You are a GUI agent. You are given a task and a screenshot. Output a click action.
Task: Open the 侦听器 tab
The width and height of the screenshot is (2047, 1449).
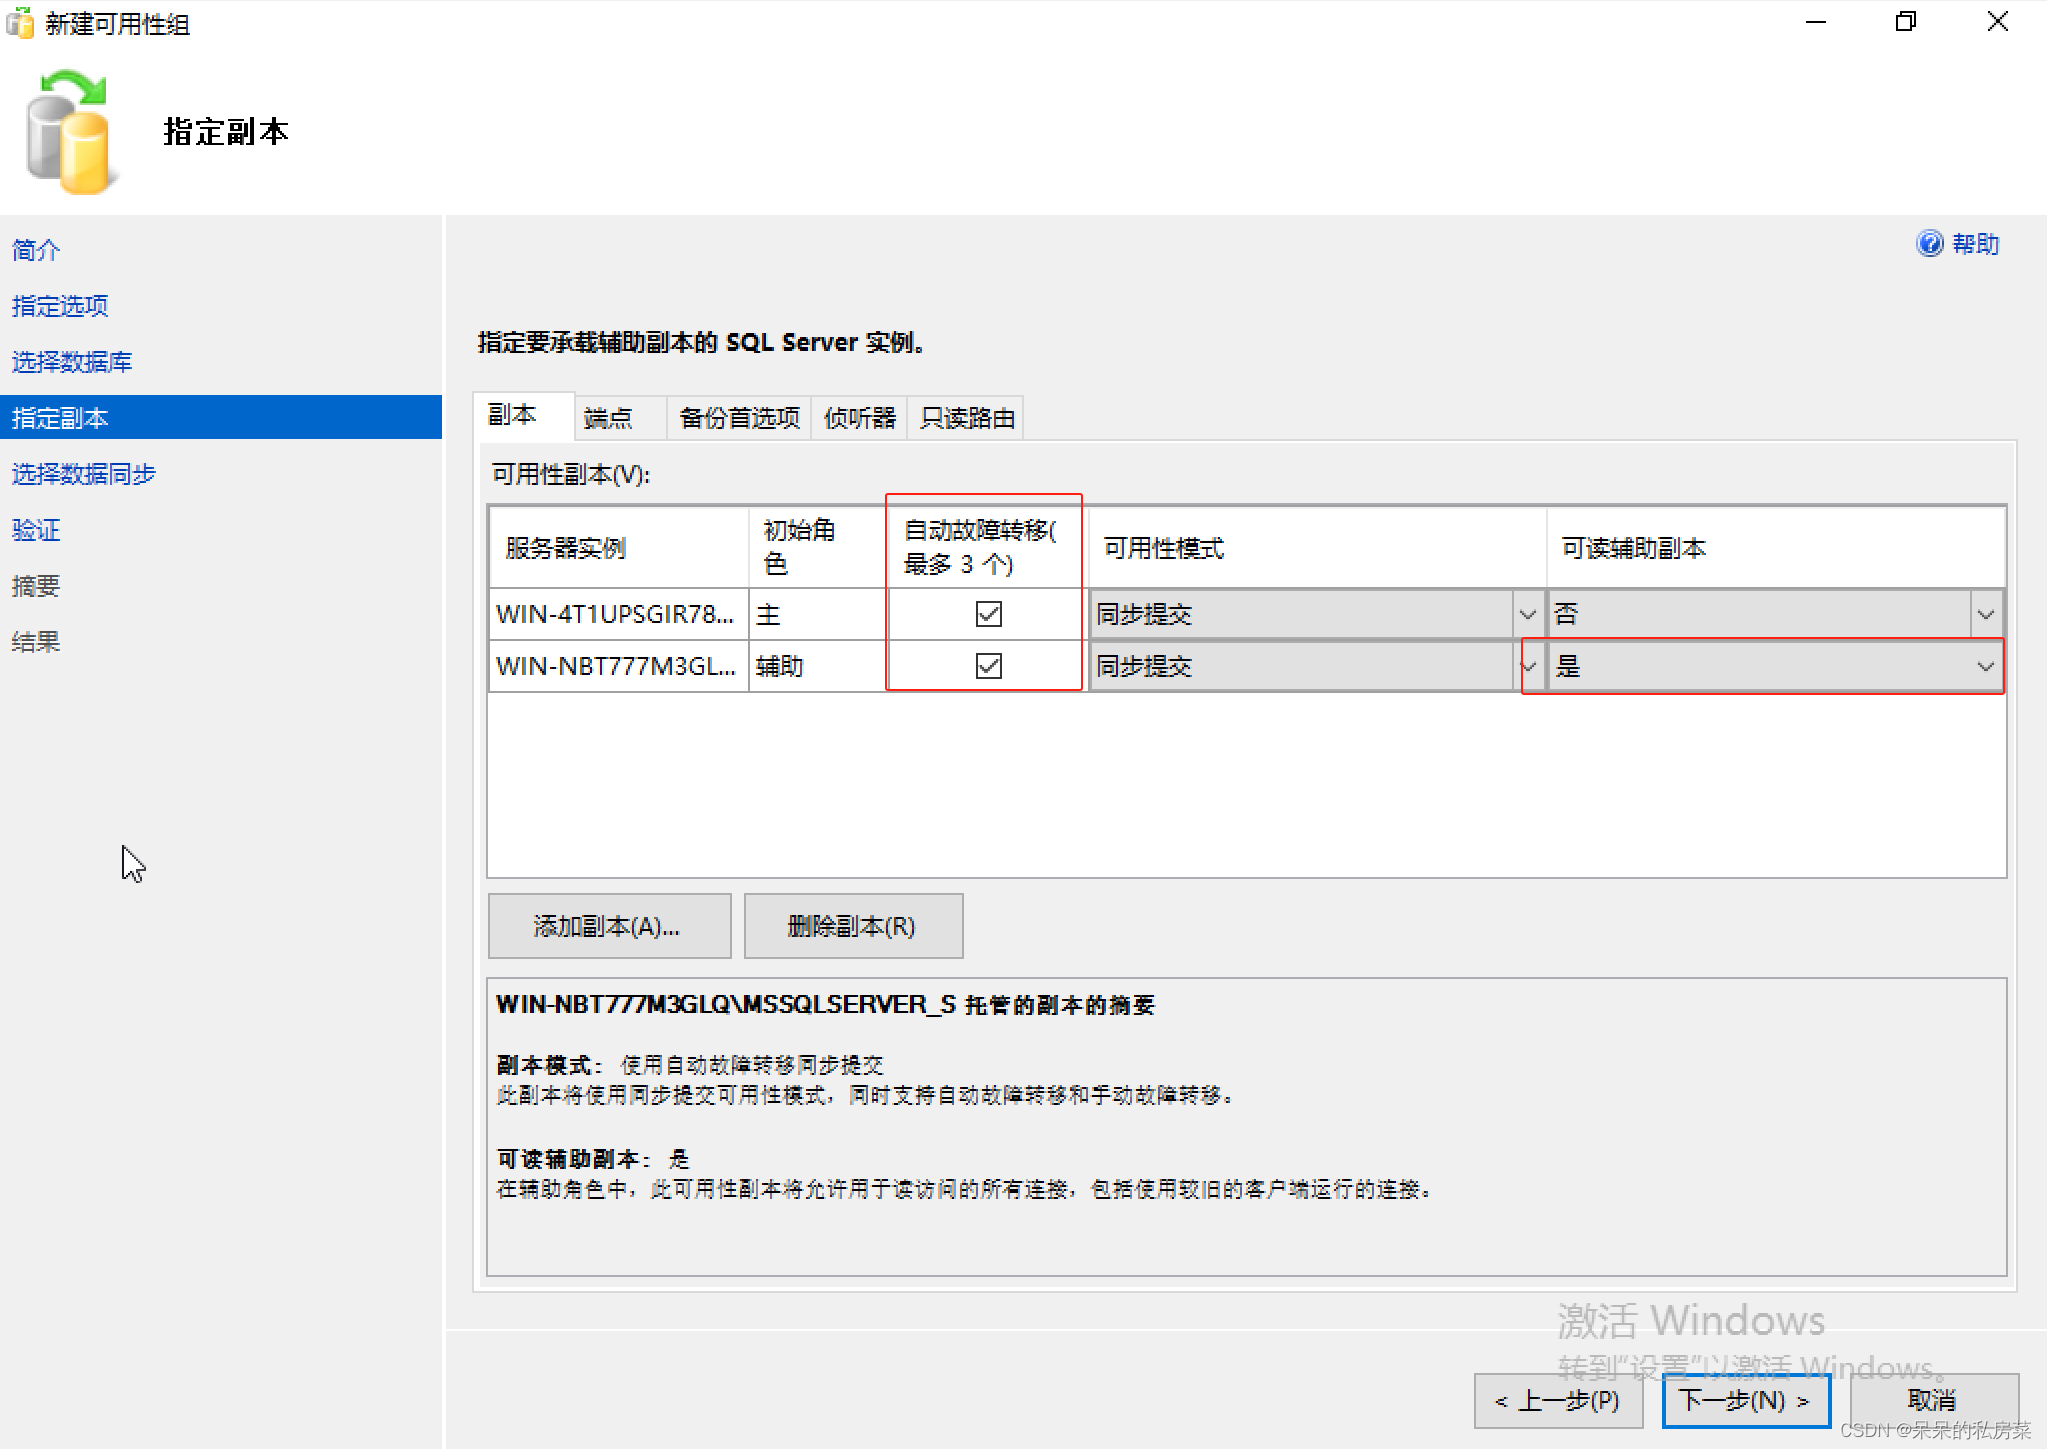click(859, 418)
